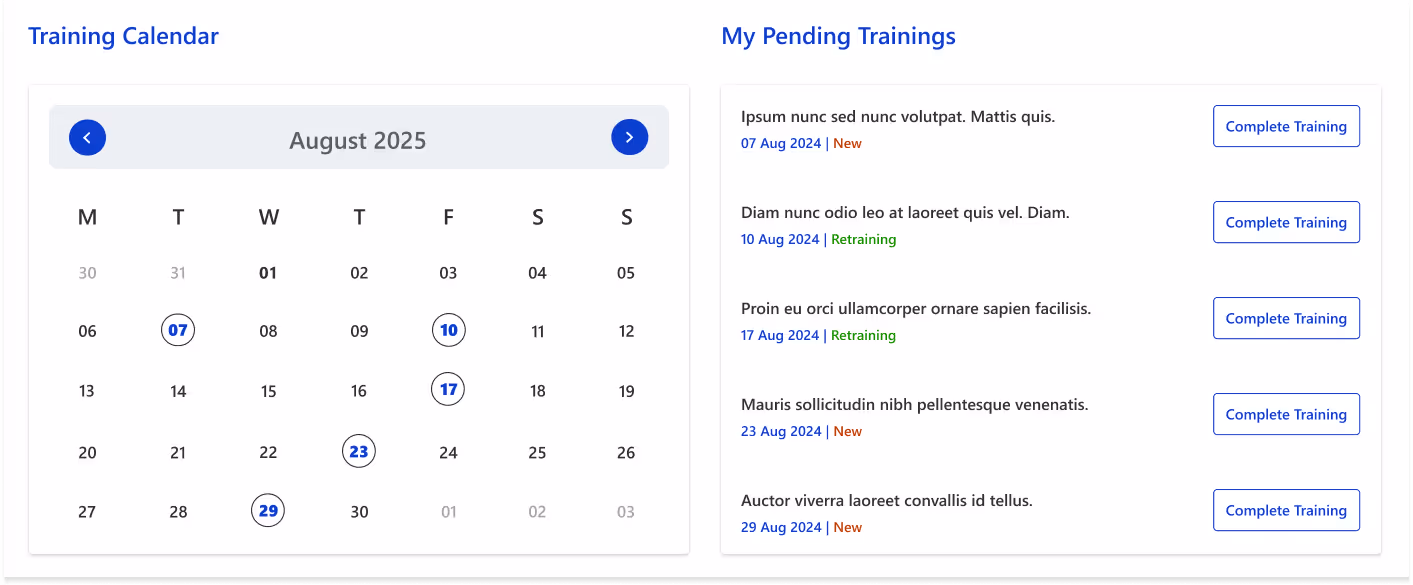Select the circled date 23 on the calendar
The image size is (1413, 585).
tap(359, 451)
